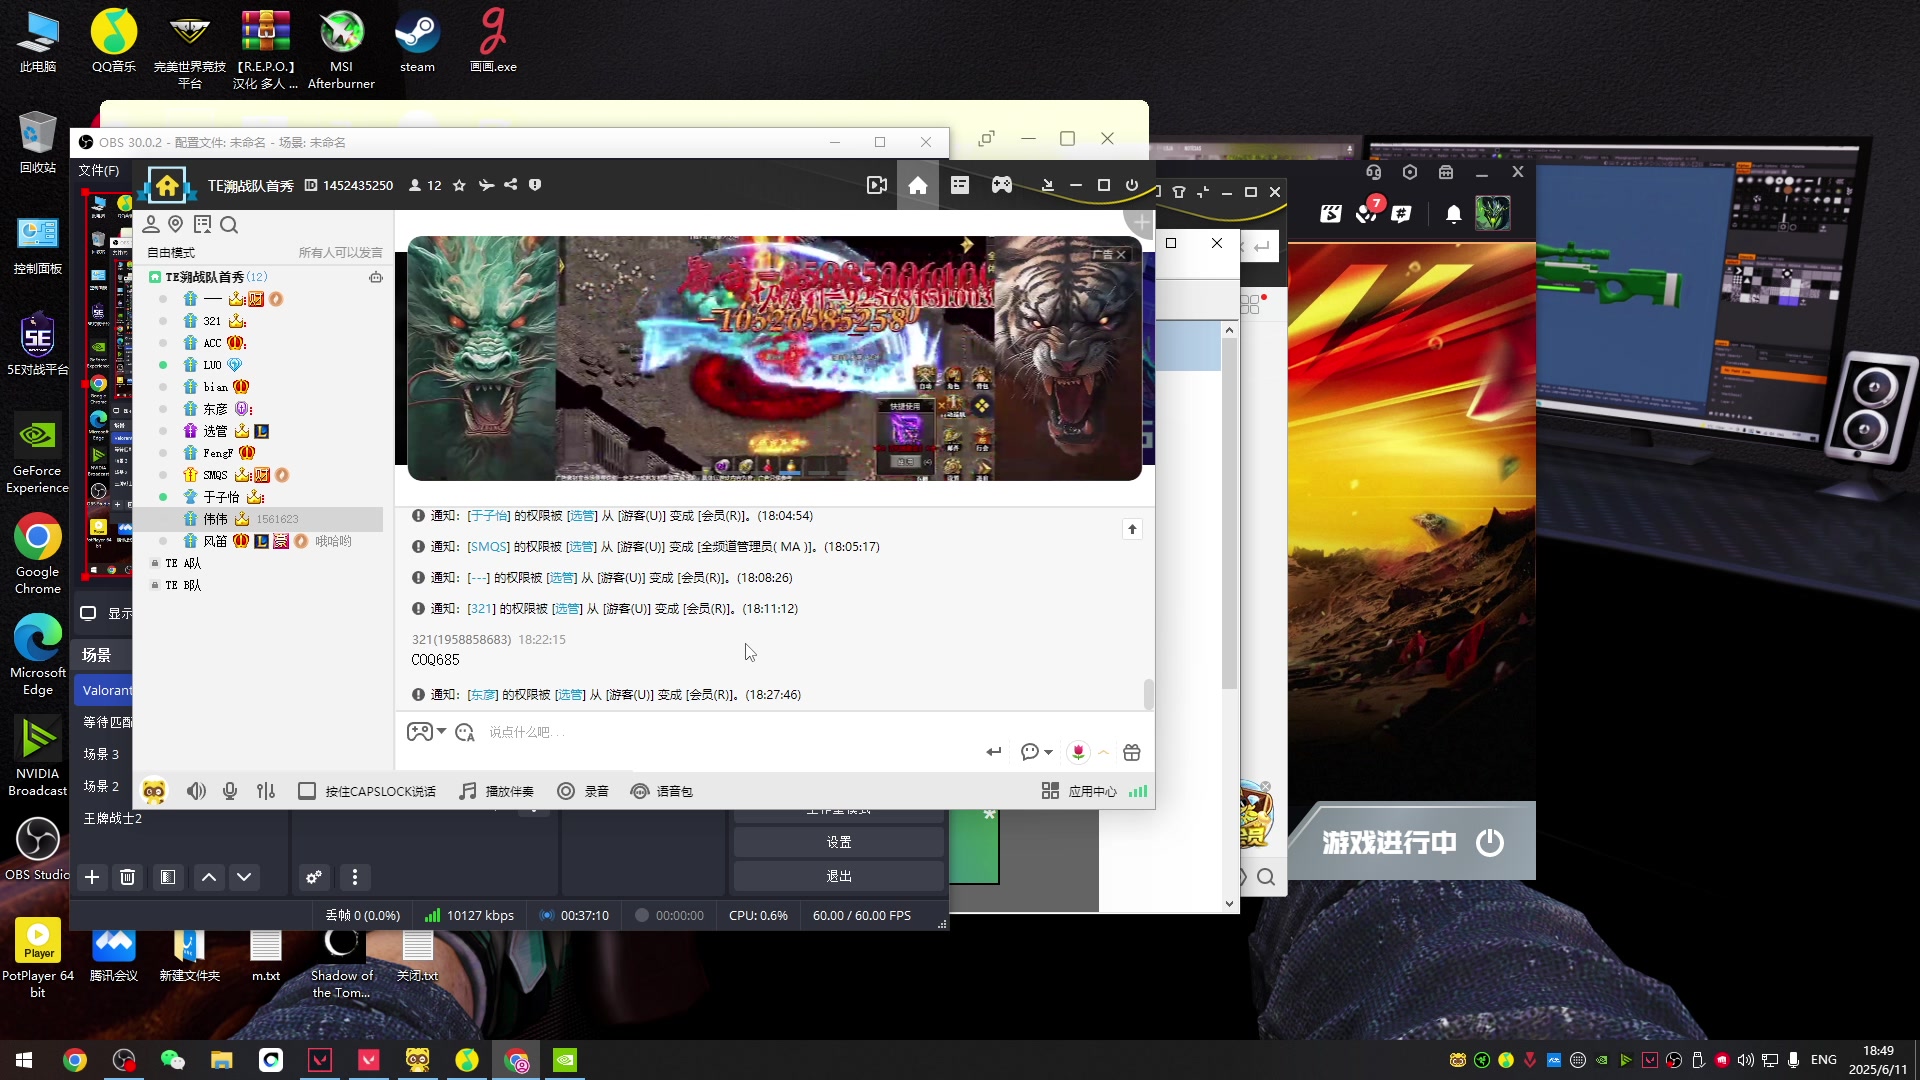The image size is (1920, 1080).
Task: Open the channel notice board icon
Action: pos(203,224)
